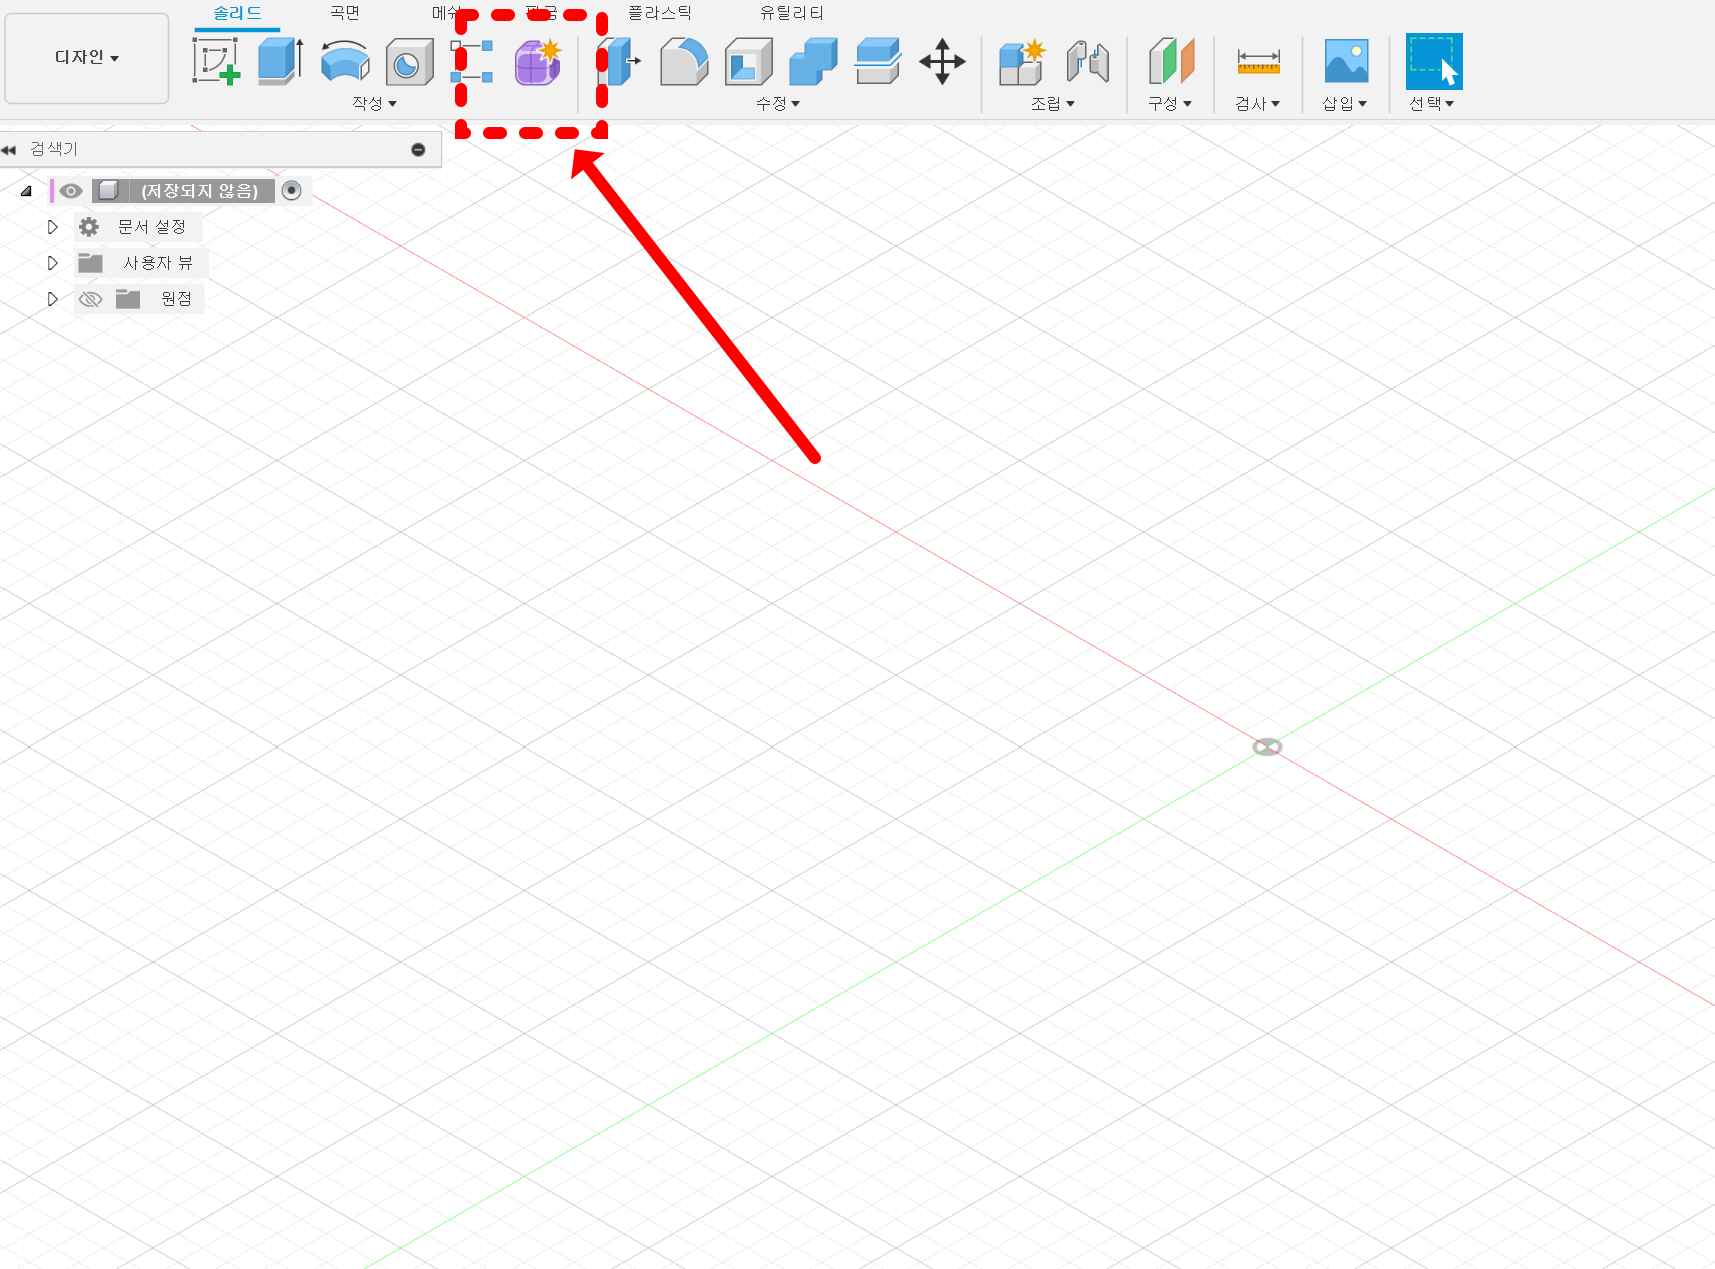Click the blue connected-squares icon in Create group
This screenshot has width=1715, height=1269.
tap(472, 62)
